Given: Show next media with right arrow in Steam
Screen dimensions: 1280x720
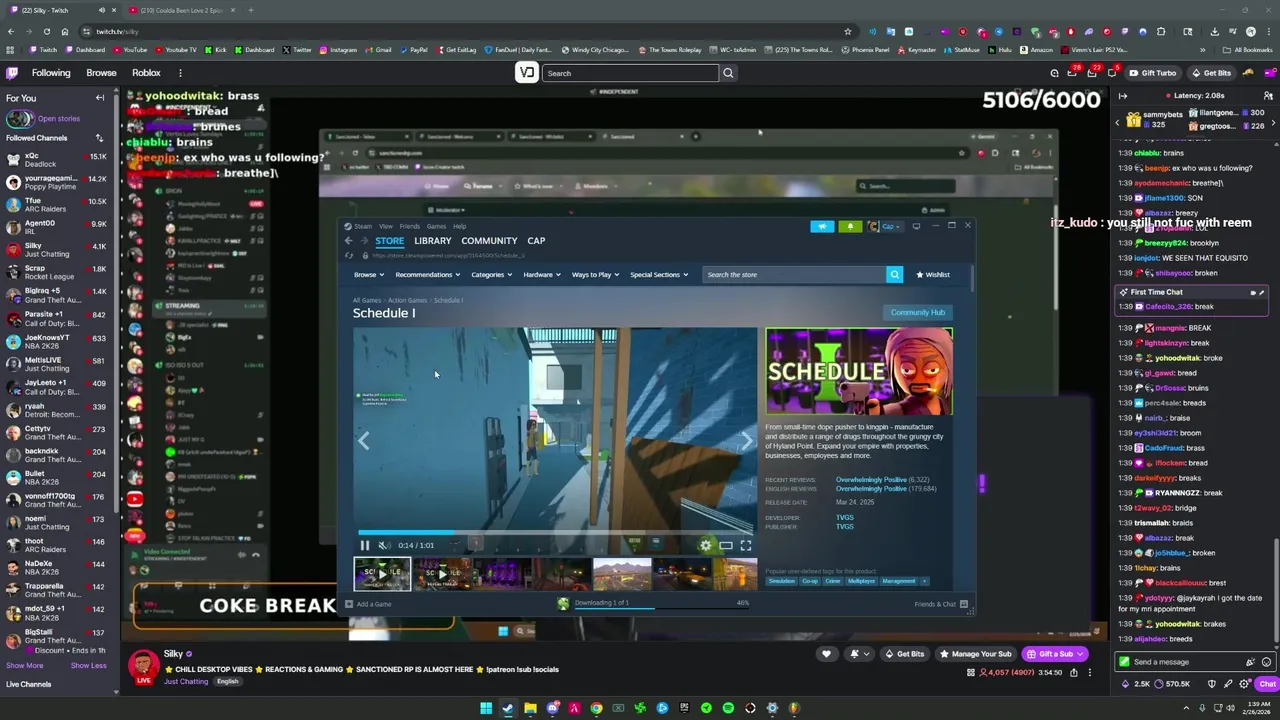Looking at the screenshot, I should [x=746, y=441].
